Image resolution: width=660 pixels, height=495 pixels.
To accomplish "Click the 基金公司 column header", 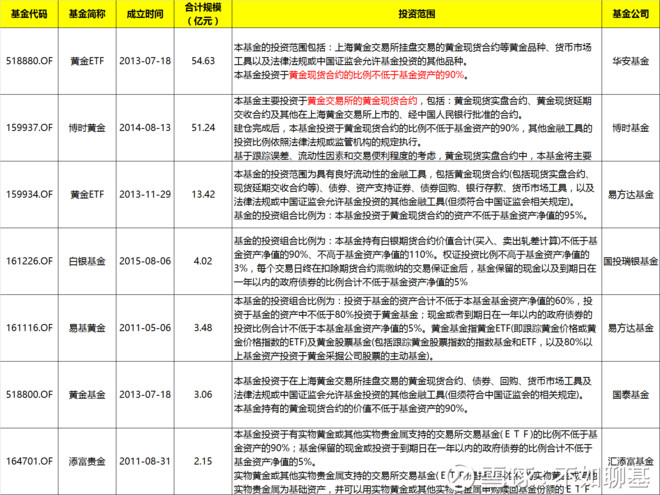I will (x=631, y=14).
